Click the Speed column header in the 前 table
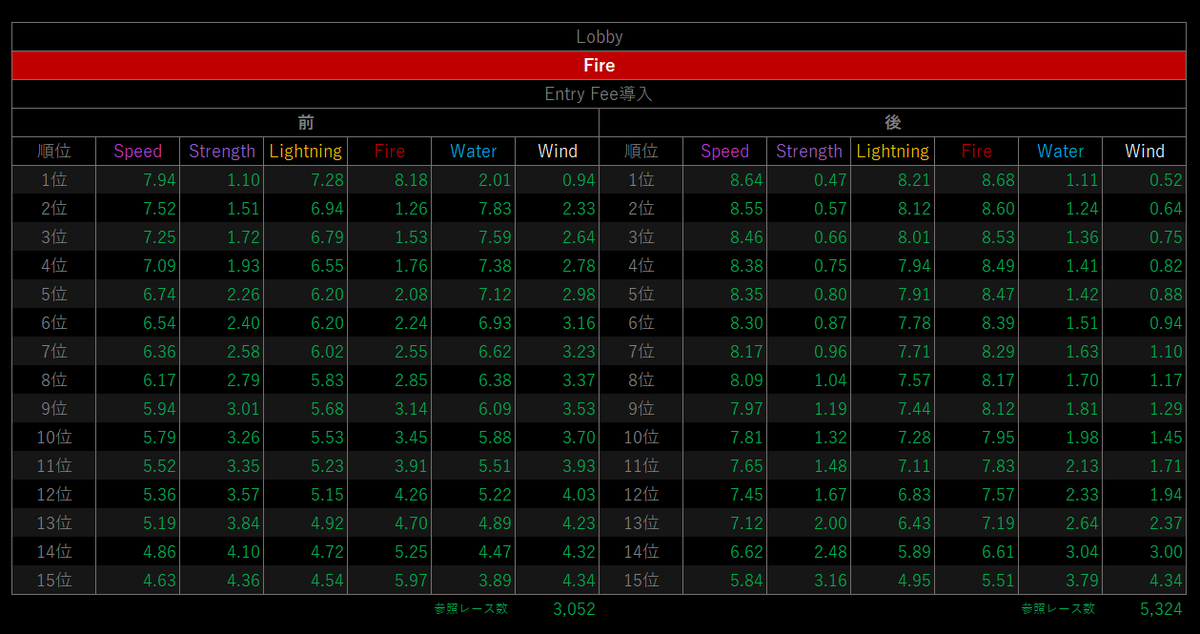Screen dimensions: 1200x634 pyautogui.click(x=138, y=151)
